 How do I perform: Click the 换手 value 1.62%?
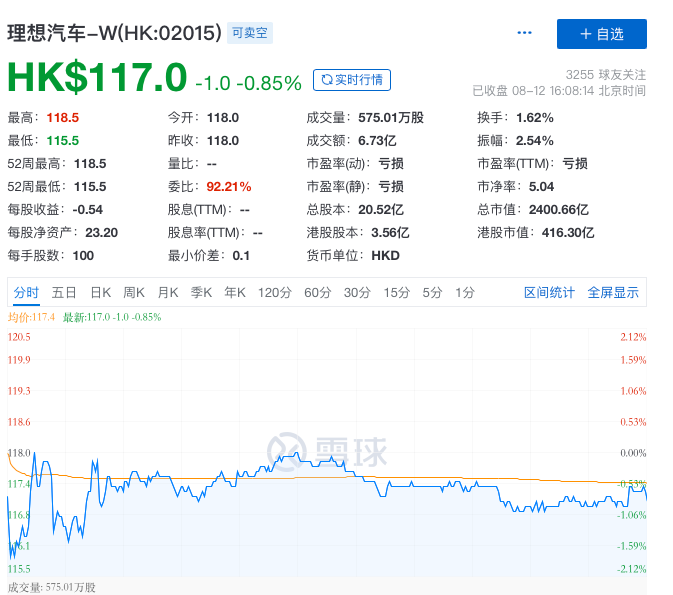(535, 118)
